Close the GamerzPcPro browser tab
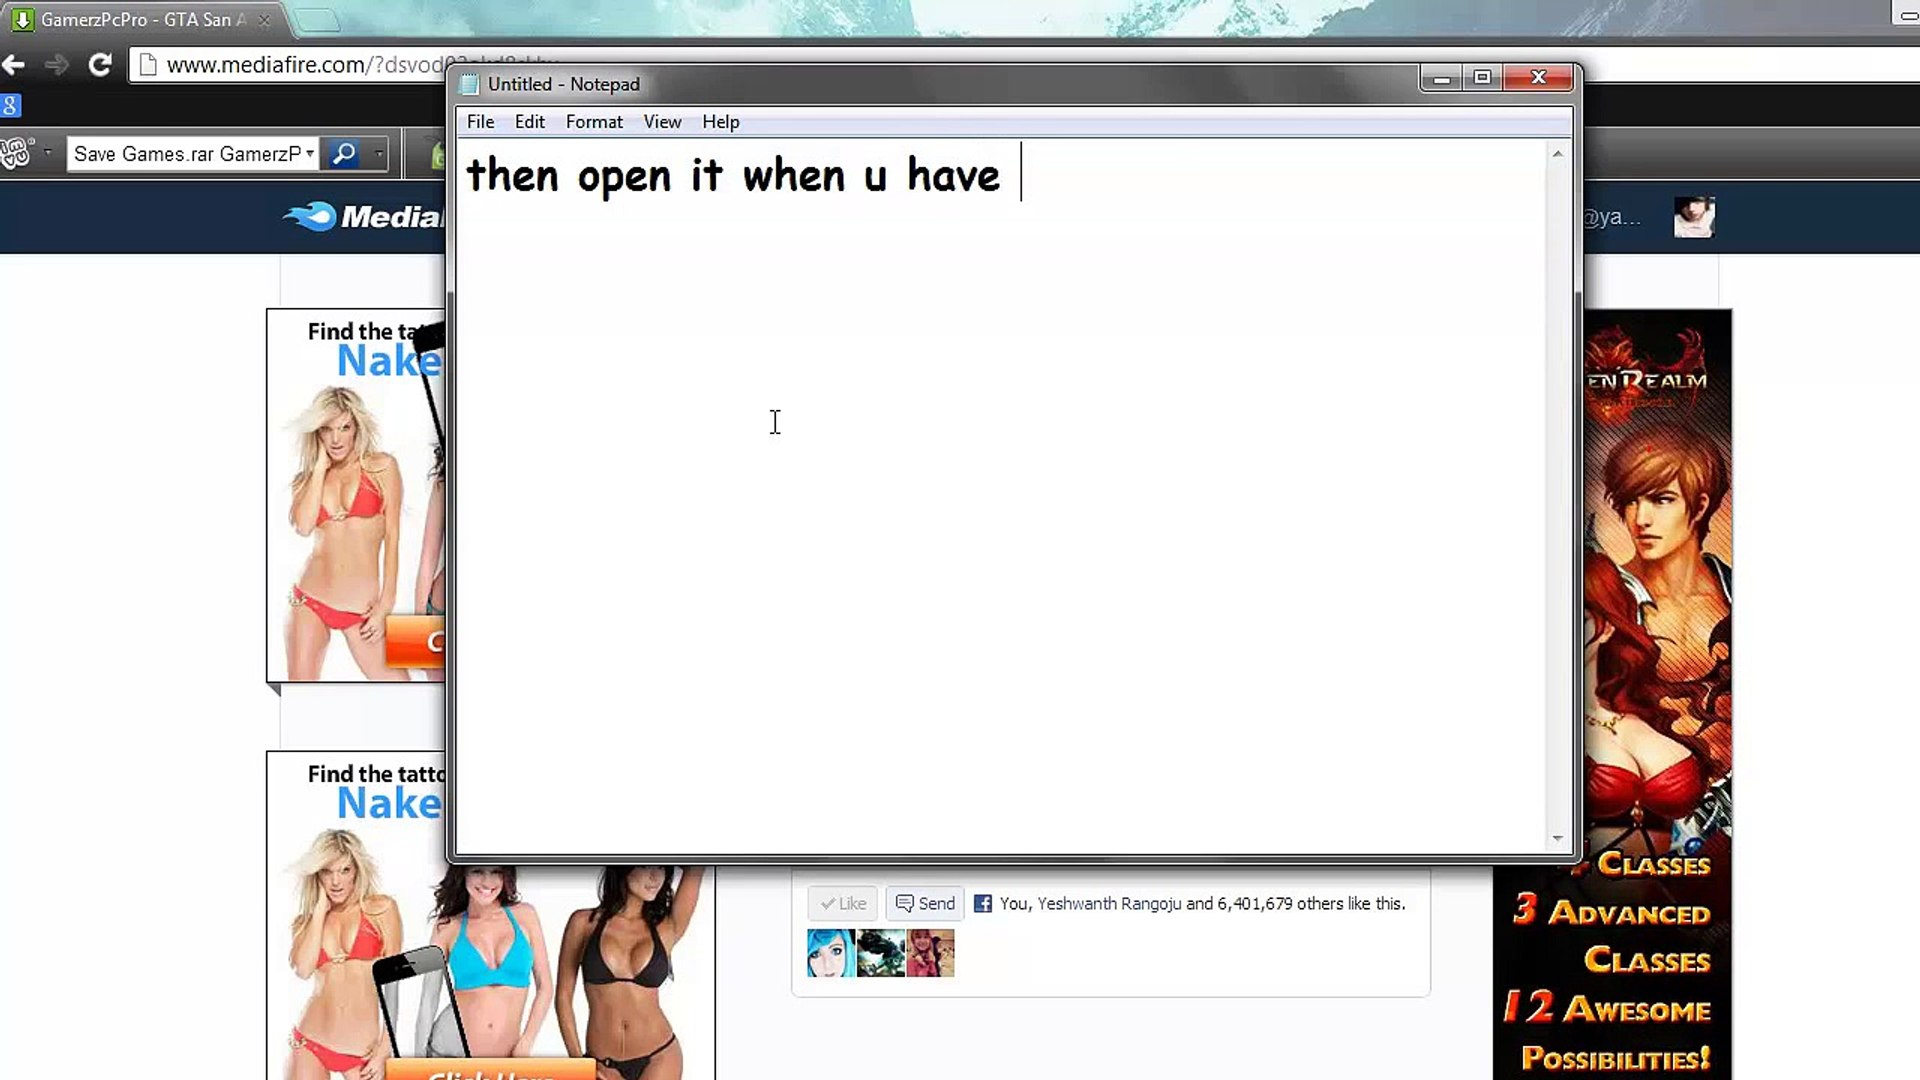This screenshot has width=1920, height=1080. (264, 20)
